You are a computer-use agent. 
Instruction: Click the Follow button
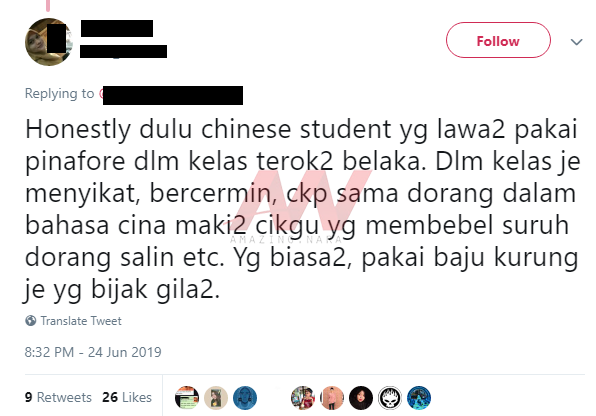click(498, 40)
